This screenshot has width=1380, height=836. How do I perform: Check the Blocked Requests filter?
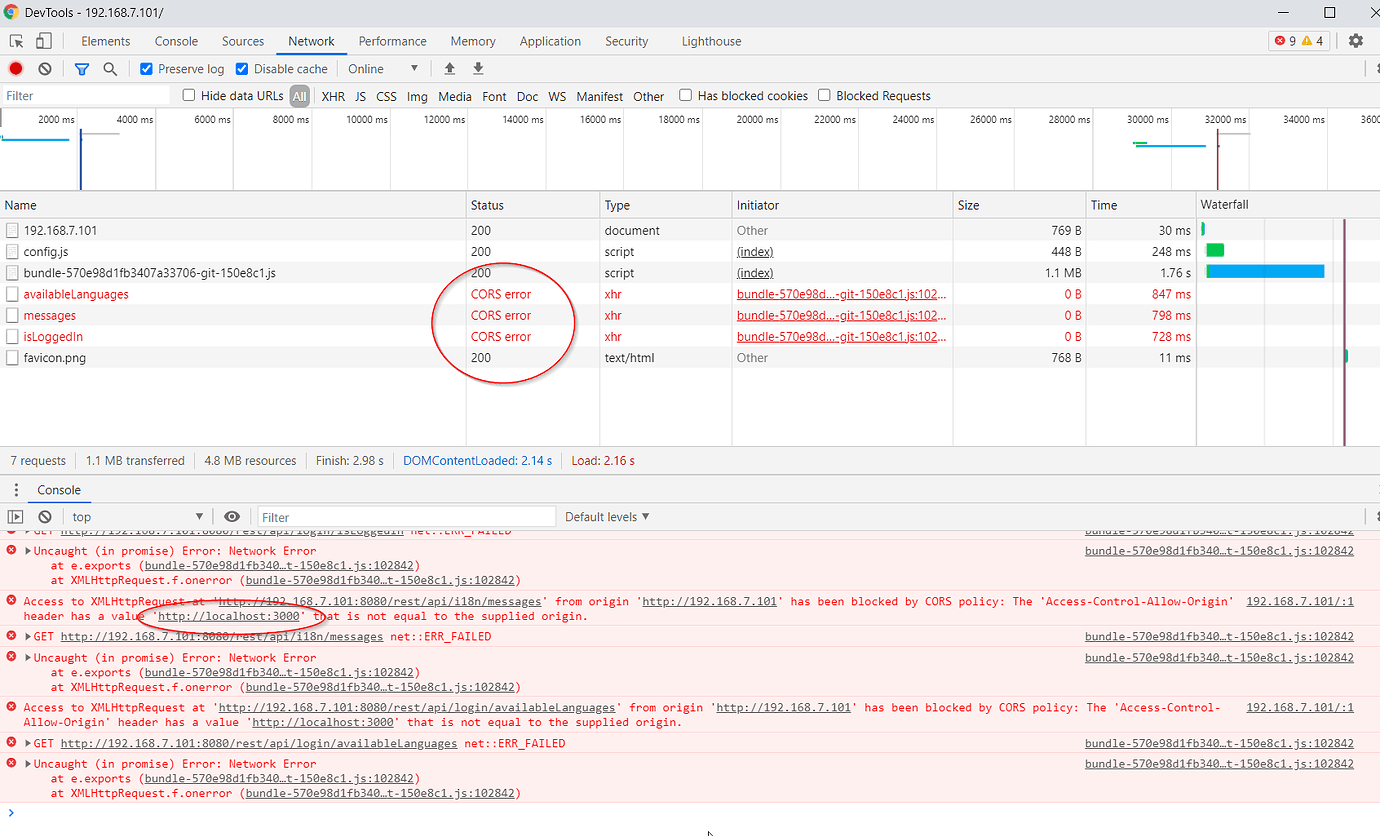click(822, 95)
